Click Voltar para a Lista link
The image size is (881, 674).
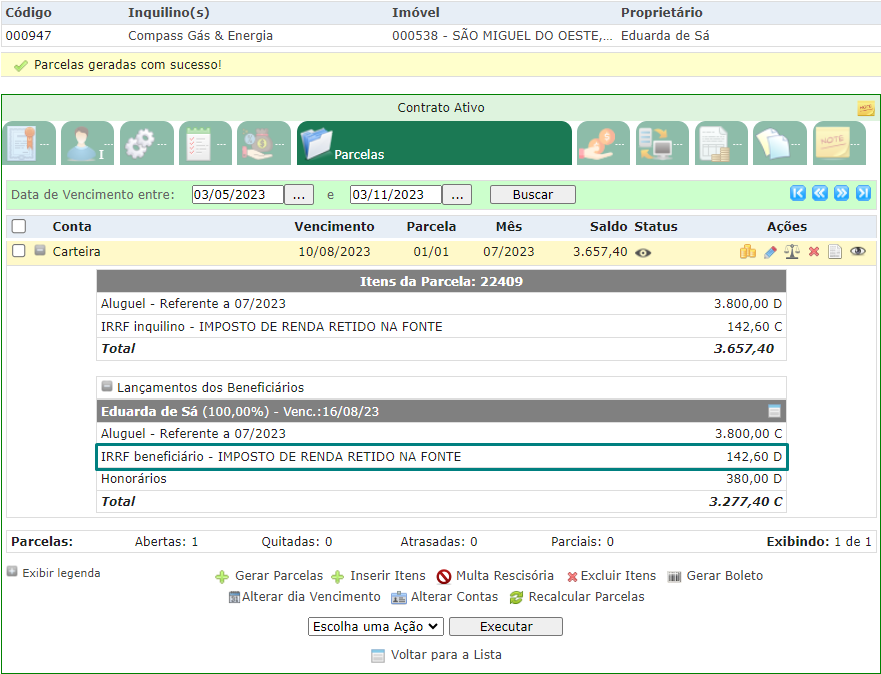[446, 655]
